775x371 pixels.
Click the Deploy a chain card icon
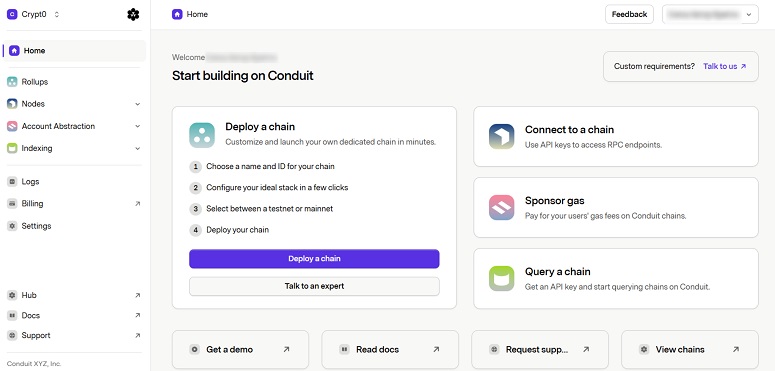pyautogui.click(x=202, y=135)
